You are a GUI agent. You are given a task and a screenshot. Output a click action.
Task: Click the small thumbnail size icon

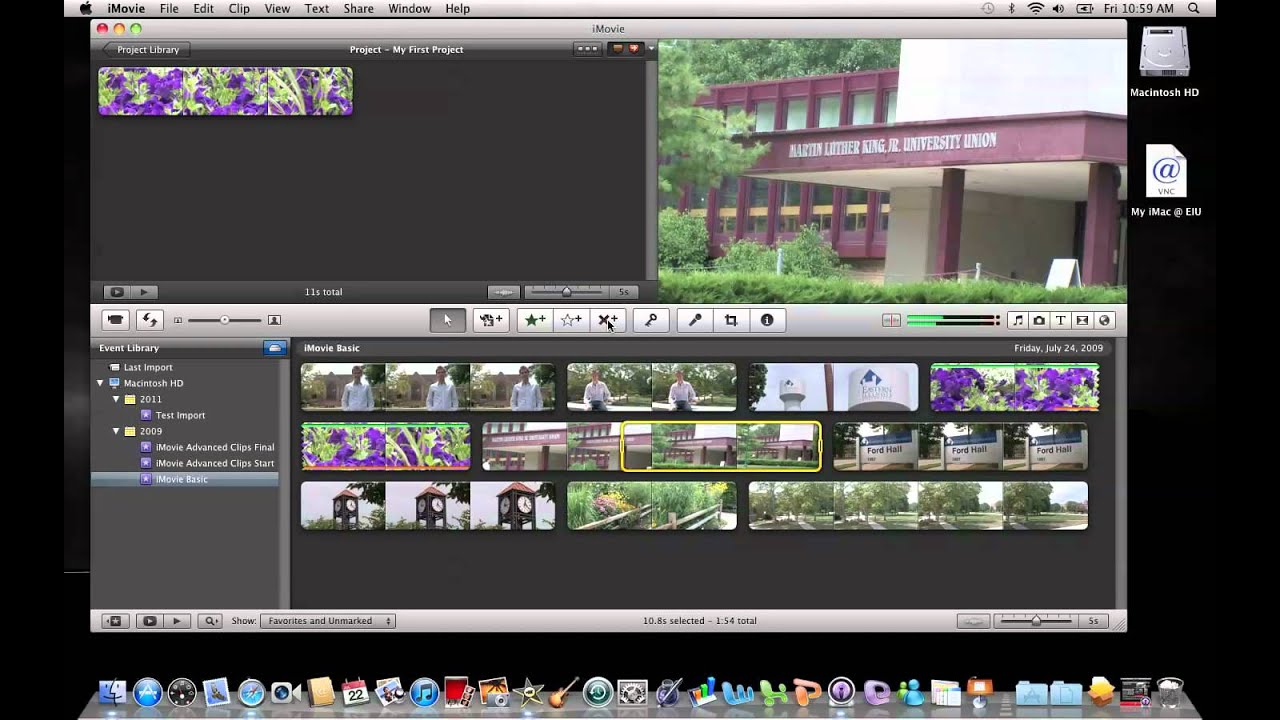[178, 320]
